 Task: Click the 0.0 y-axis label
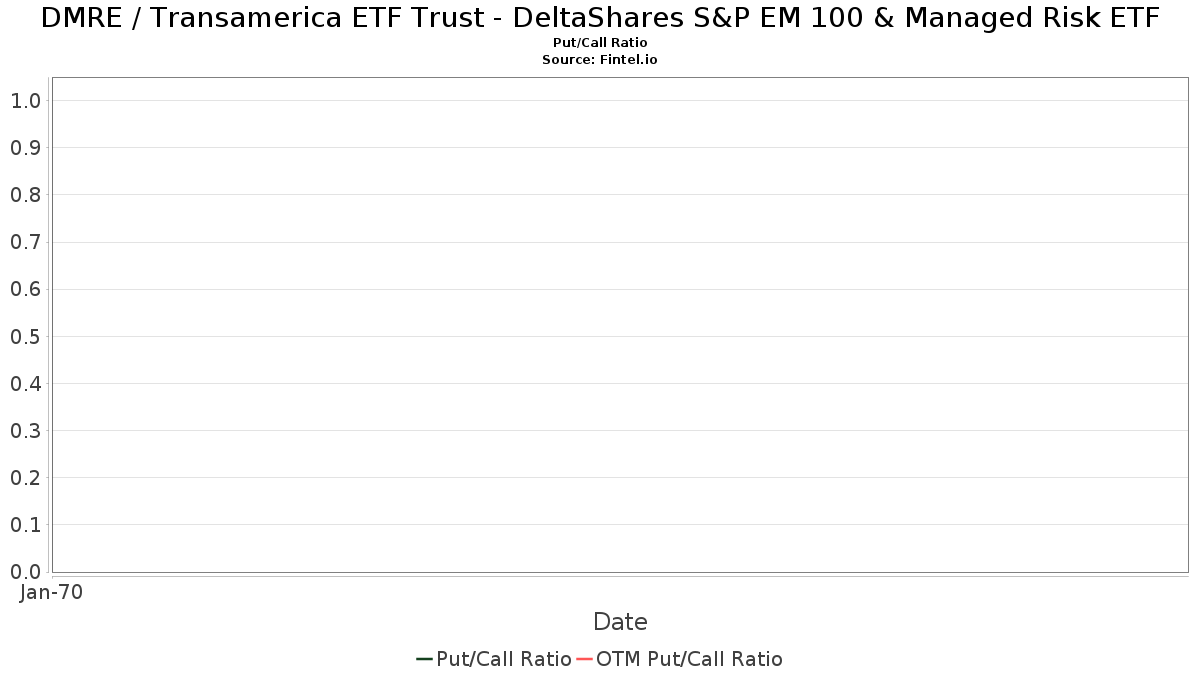[x=25, y=572]
